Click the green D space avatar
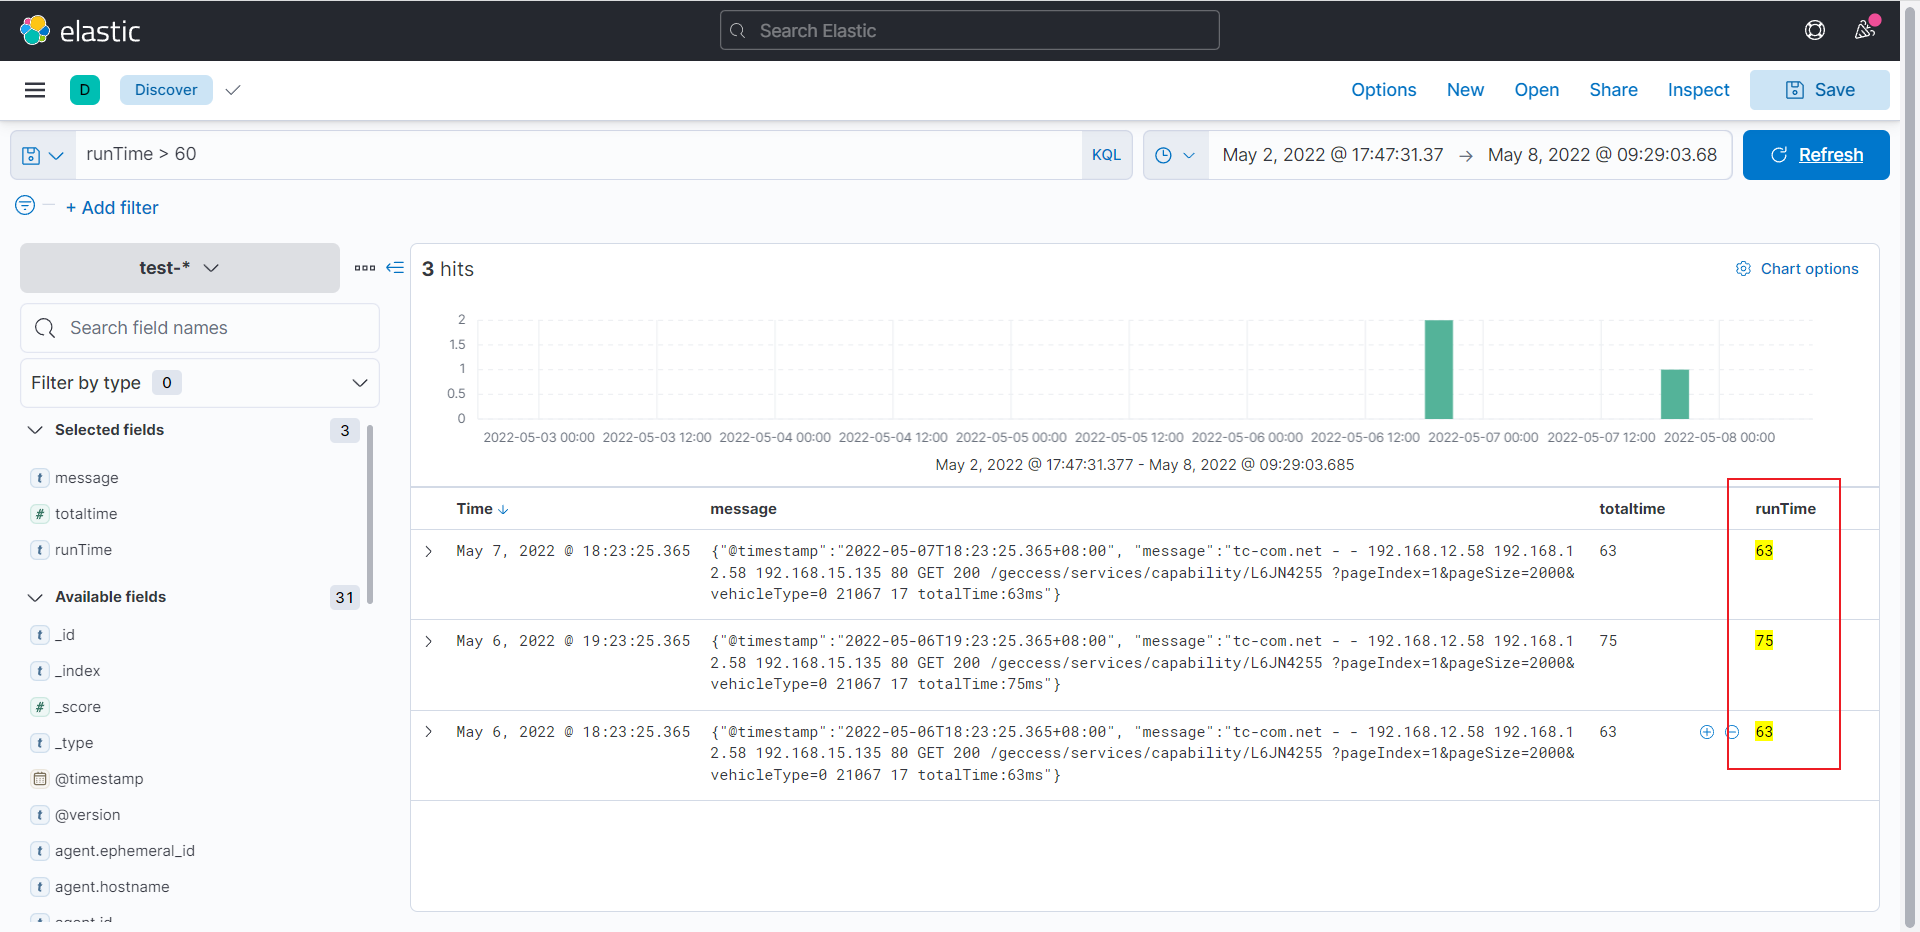Viewport: 1920px width, 932px height. coord(85,90)
